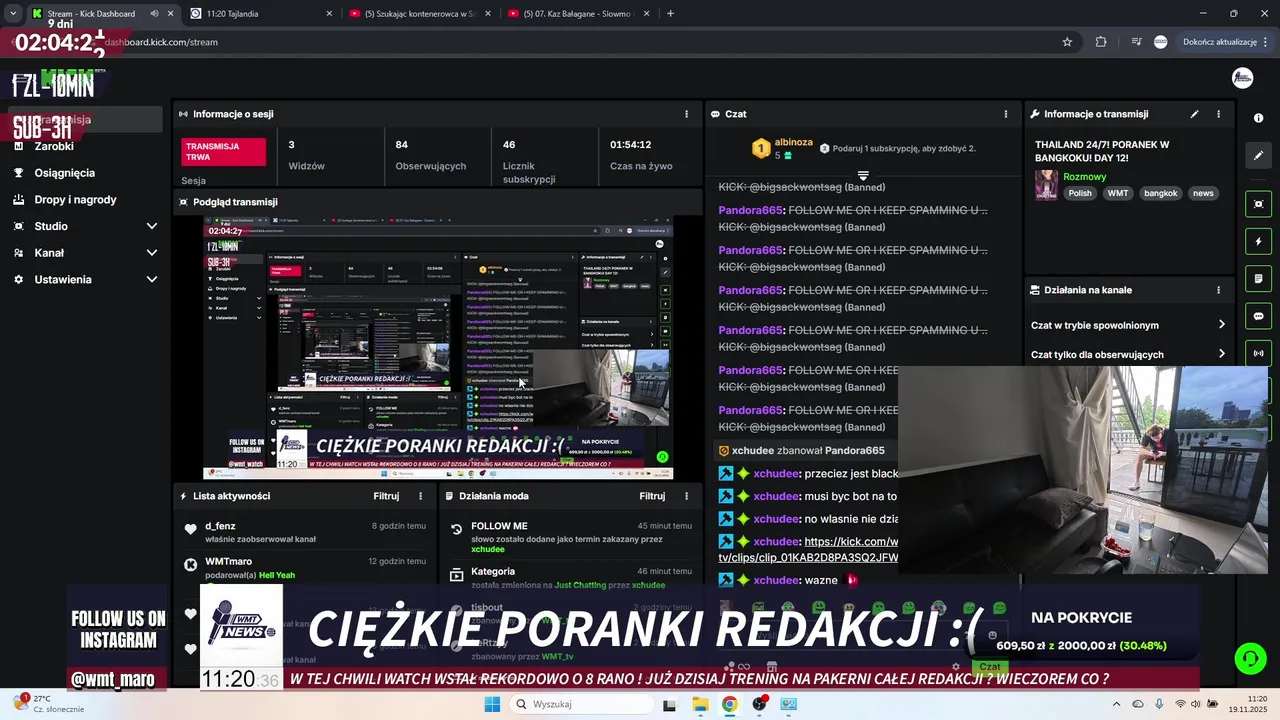Open Informacje o transmisji options menu
Viewport: 1280px width, 720px height.
[1218, 114]
